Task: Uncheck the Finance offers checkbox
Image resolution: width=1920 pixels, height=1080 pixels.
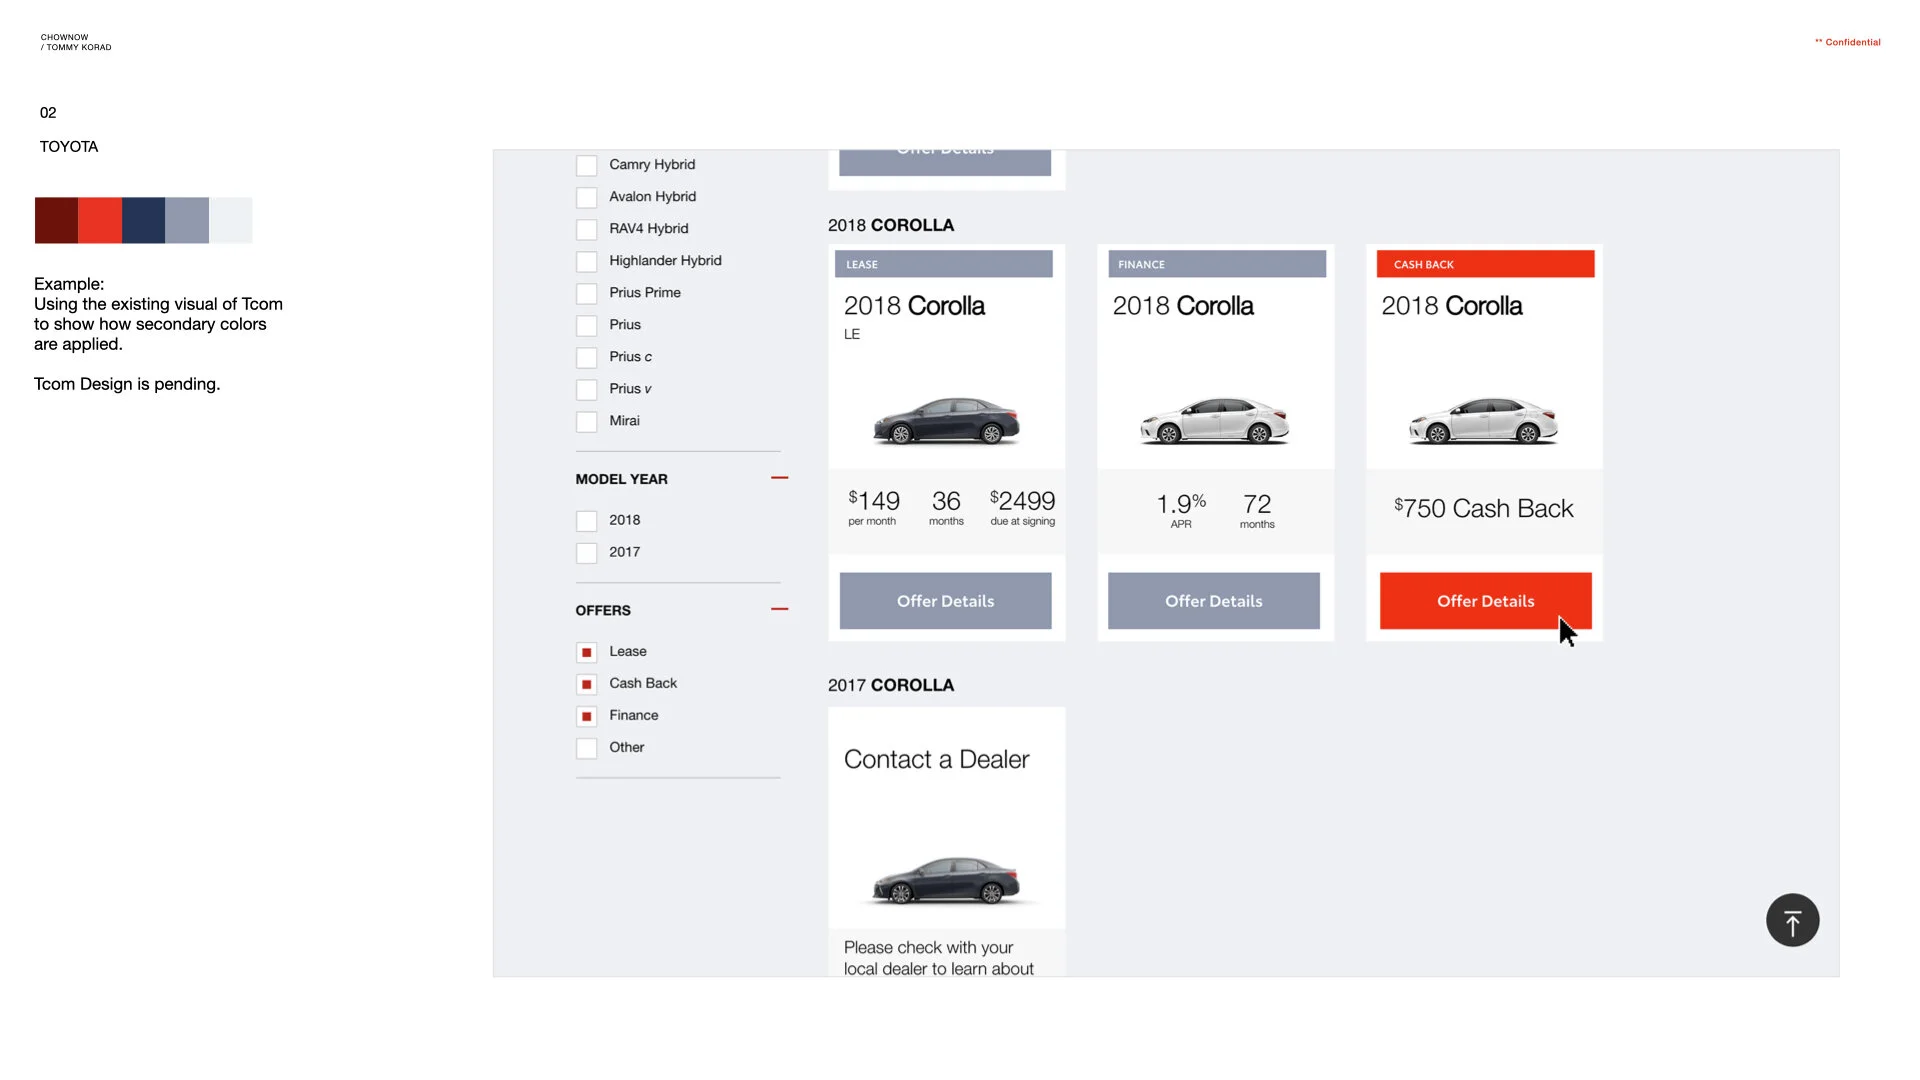Action: tap(587, 716)
